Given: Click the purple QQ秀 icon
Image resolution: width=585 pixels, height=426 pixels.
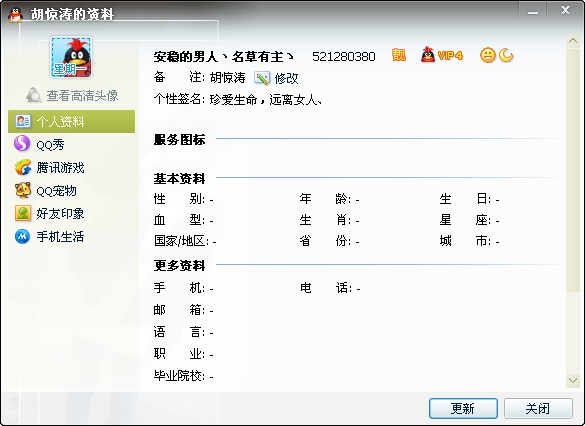Looking at the screenshot, I should (x=22, y=144).
